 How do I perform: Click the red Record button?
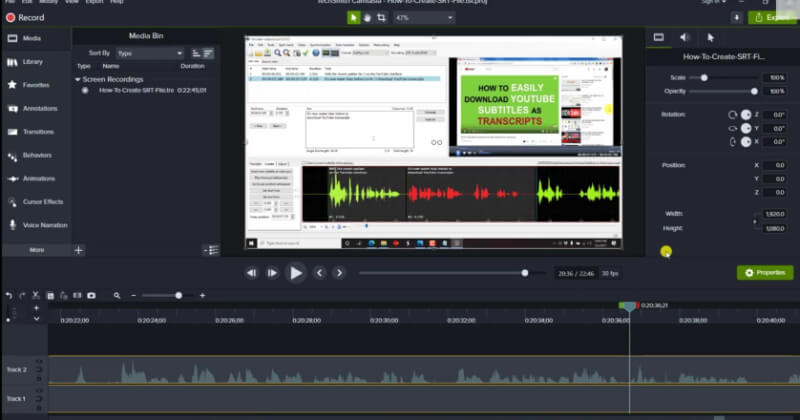pyautogui.click(x=25, y=17)
